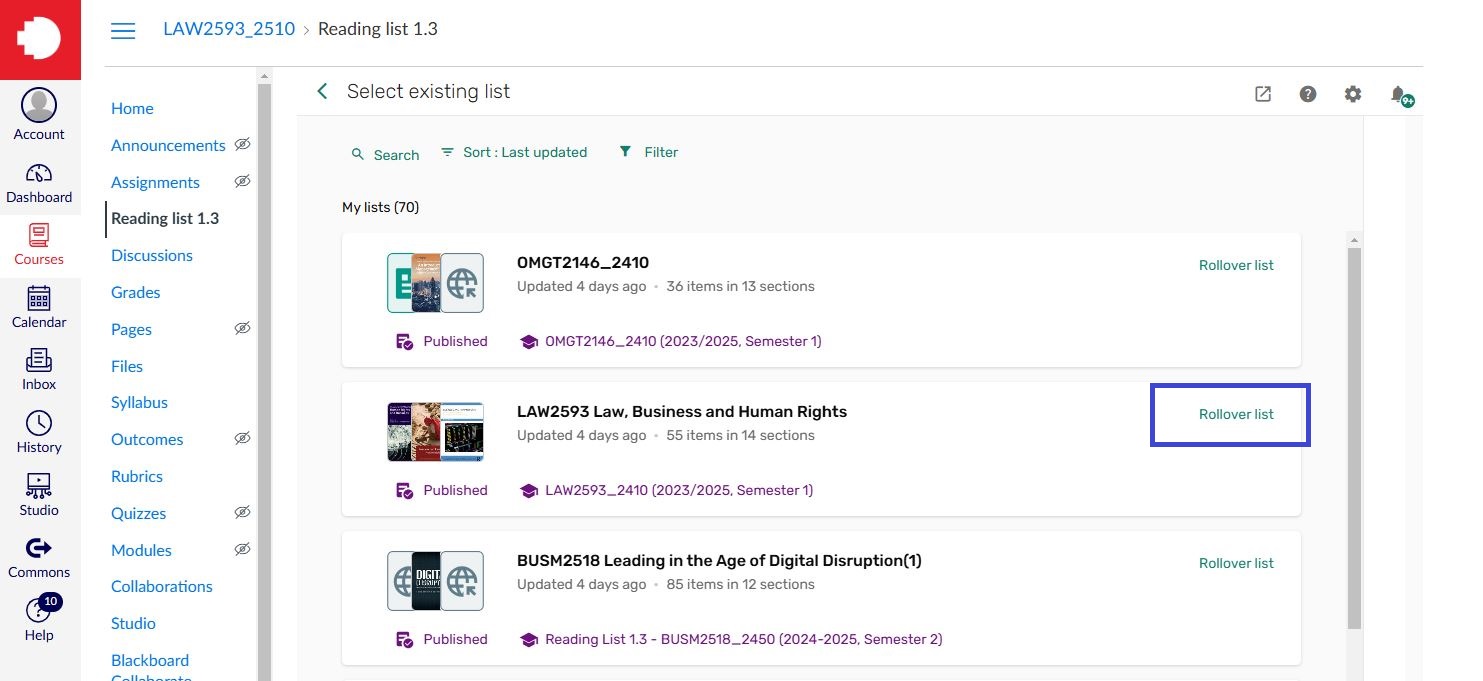Click the OMGT2146_2410 cover thumbnail
The width and height of the screenshot is (1483, 681).
(x=435, y=282)
